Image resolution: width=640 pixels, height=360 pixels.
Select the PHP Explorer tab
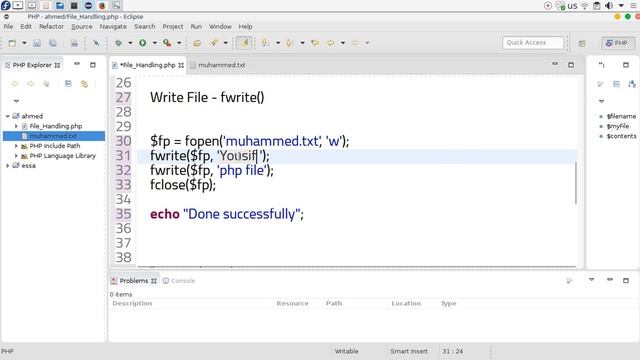tap(32, 65)
